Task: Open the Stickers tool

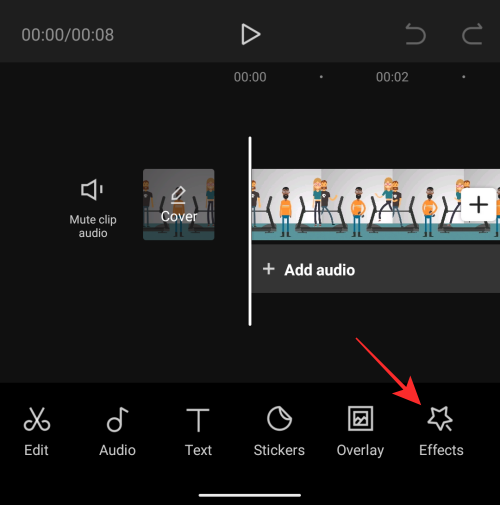Action: tap(279, 432)
